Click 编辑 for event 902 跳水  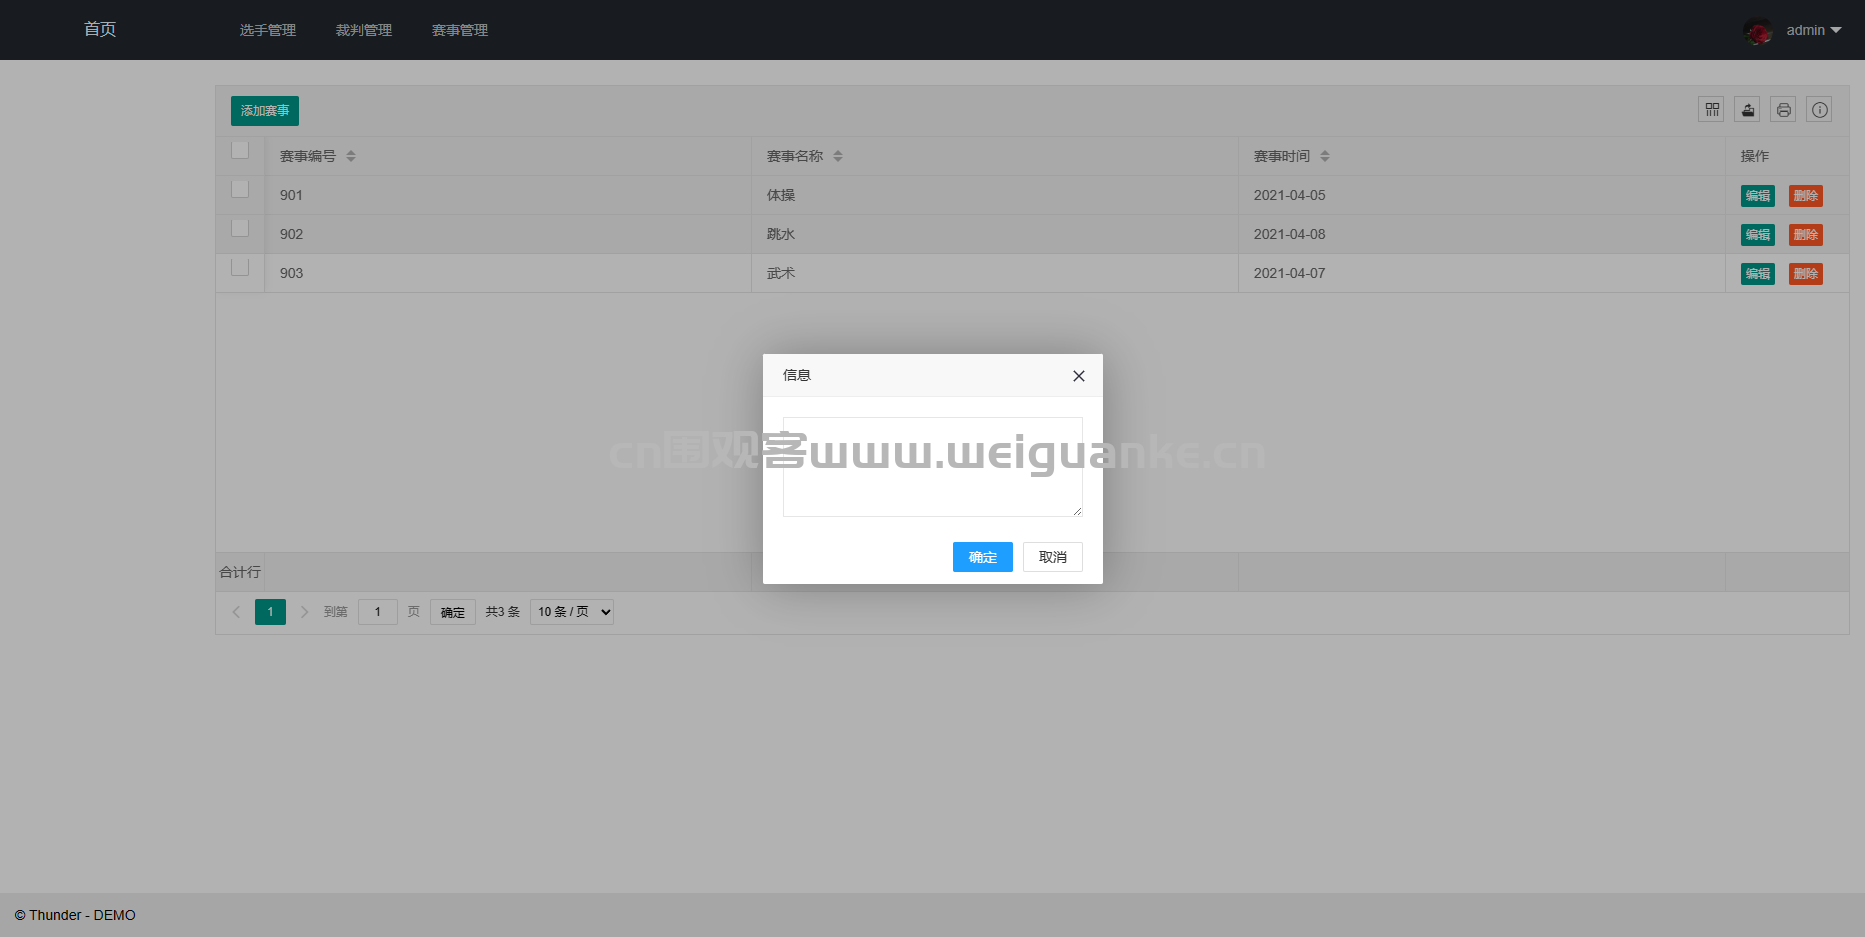(1758, 235)
